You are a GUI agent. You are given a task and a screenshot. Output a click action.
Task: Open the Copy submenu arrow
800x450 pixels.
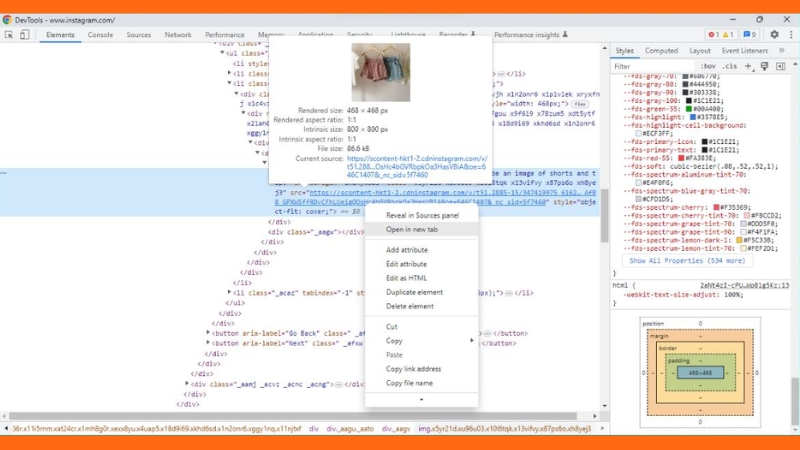click(471, 341)
